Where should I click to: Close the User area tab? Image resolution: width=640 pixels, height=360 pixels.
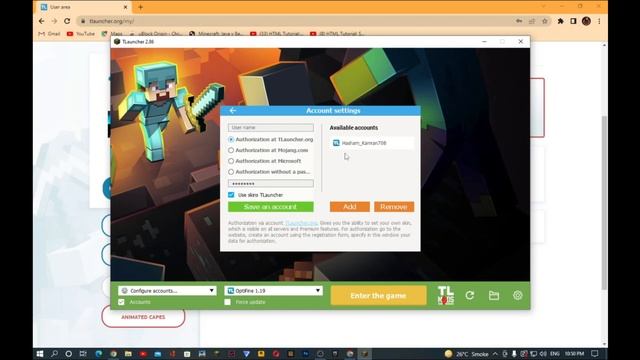pos(125,7)
